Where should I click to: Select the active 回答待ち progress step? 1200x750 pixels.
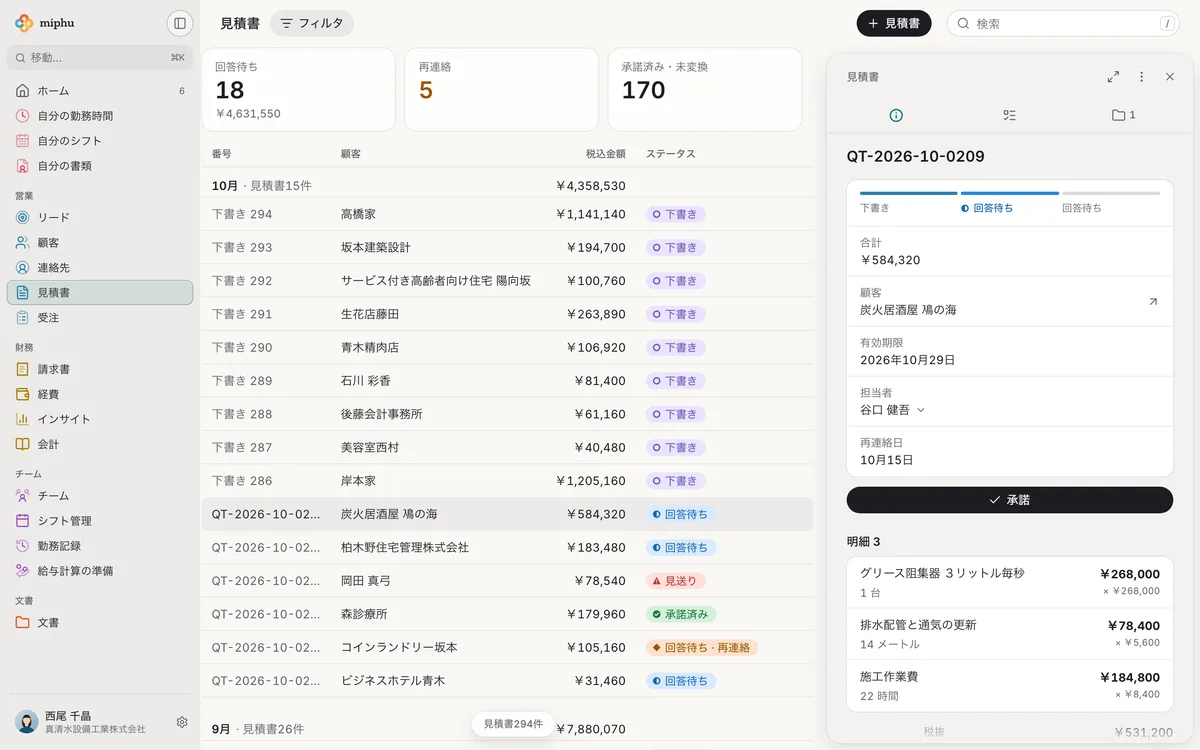1009,201
